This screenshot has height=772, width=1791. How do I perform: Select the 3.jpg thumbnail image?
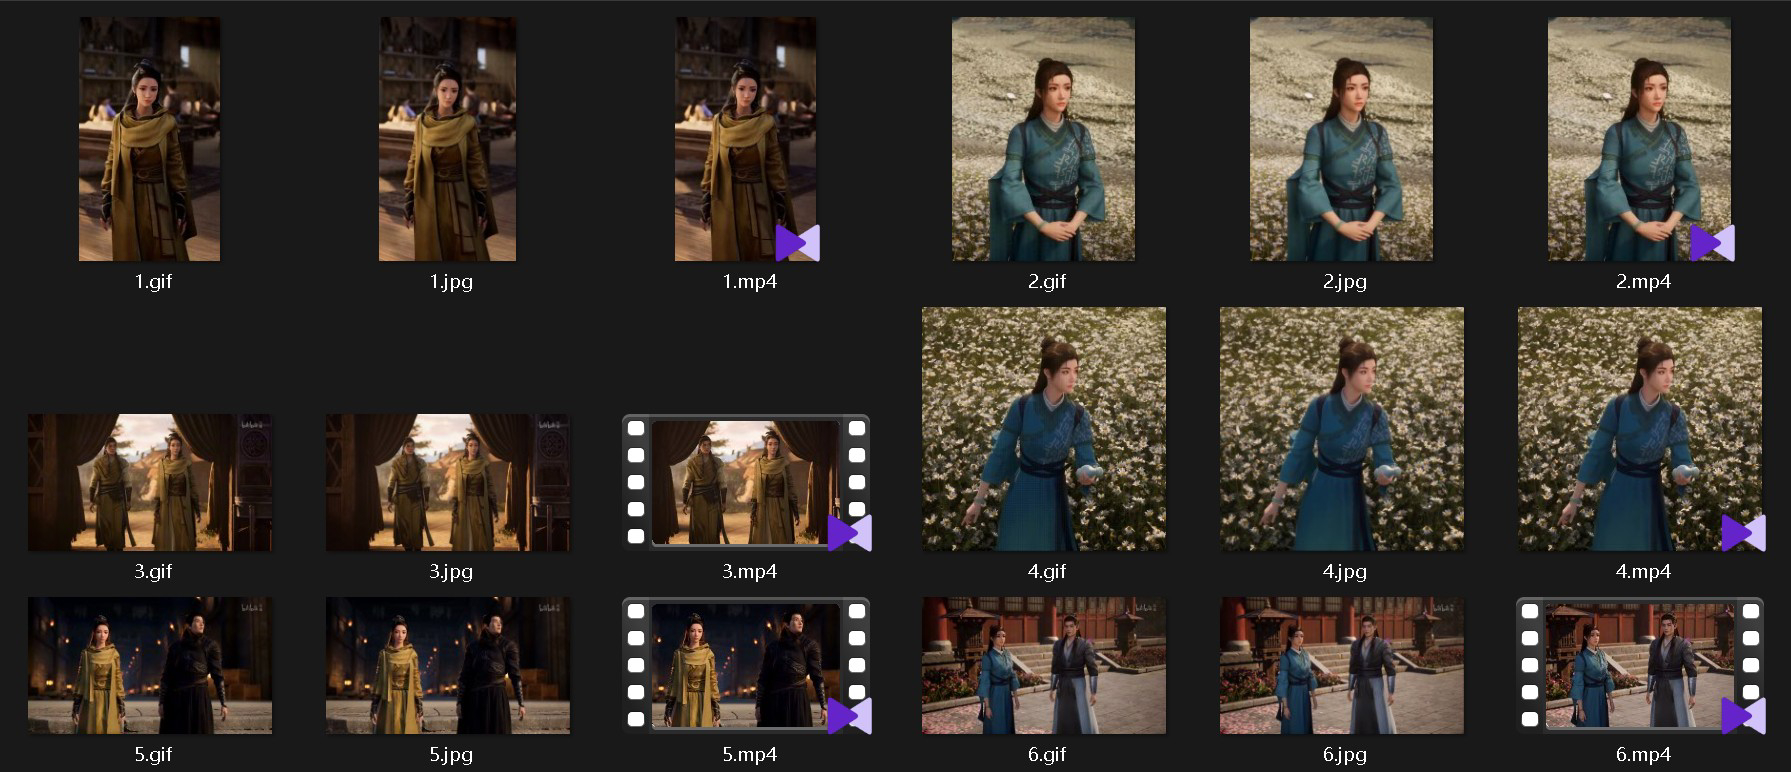448,482
